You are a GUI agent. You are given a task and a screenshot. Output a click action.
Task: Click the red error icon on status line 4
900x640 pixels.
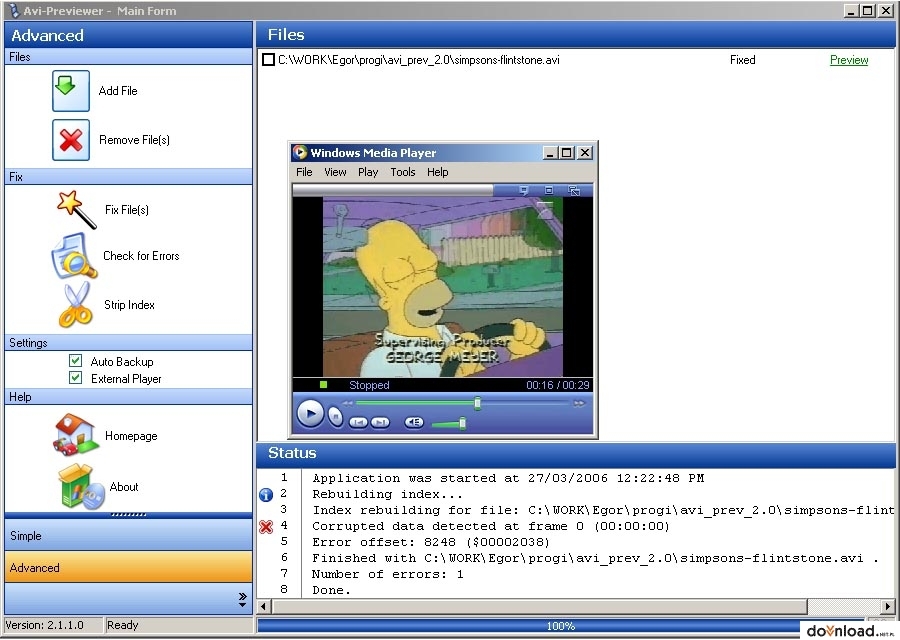point(266,526)
